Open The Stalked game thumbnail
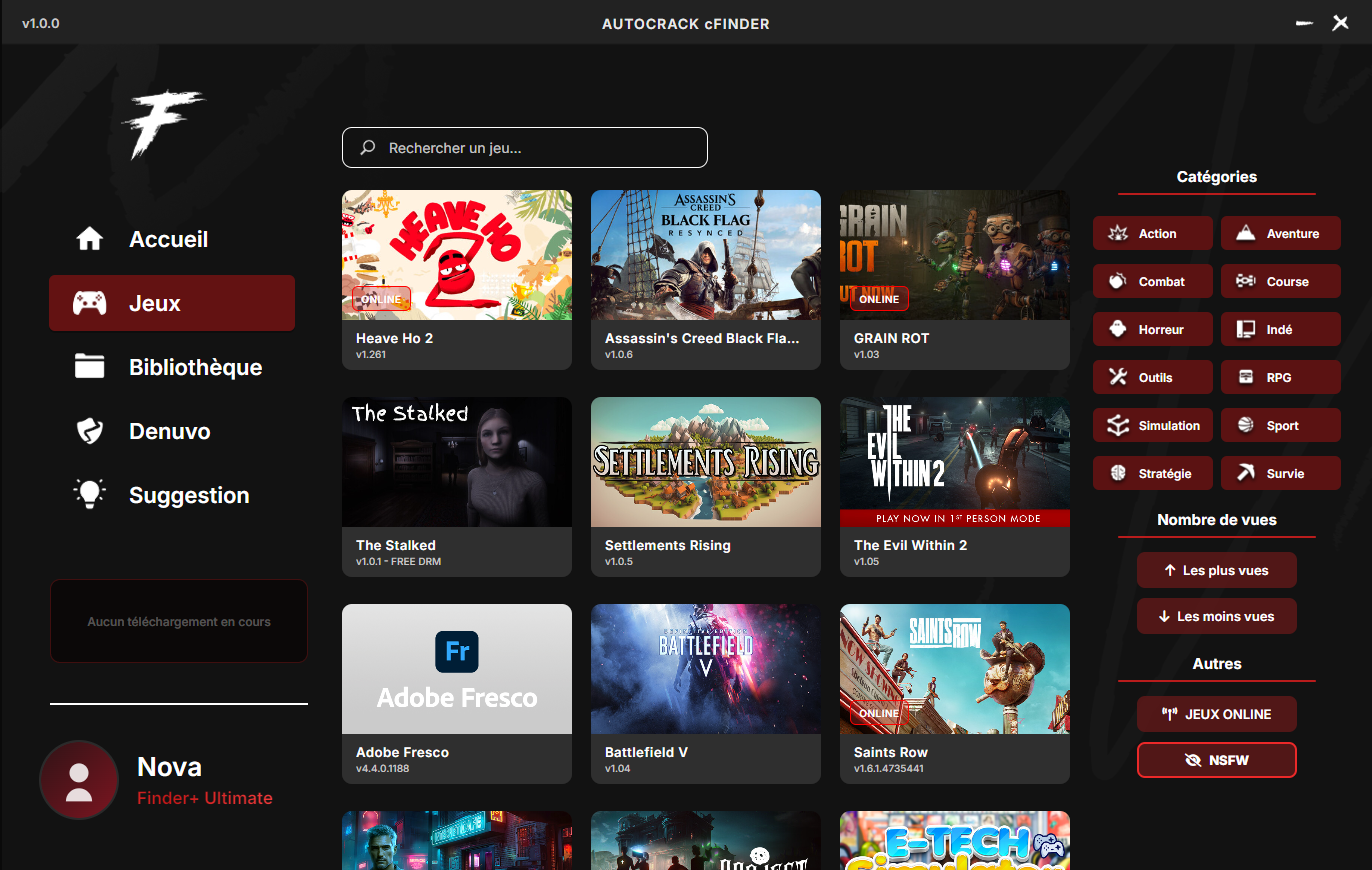Screen dimensions: 1372x870 point(457,462)
